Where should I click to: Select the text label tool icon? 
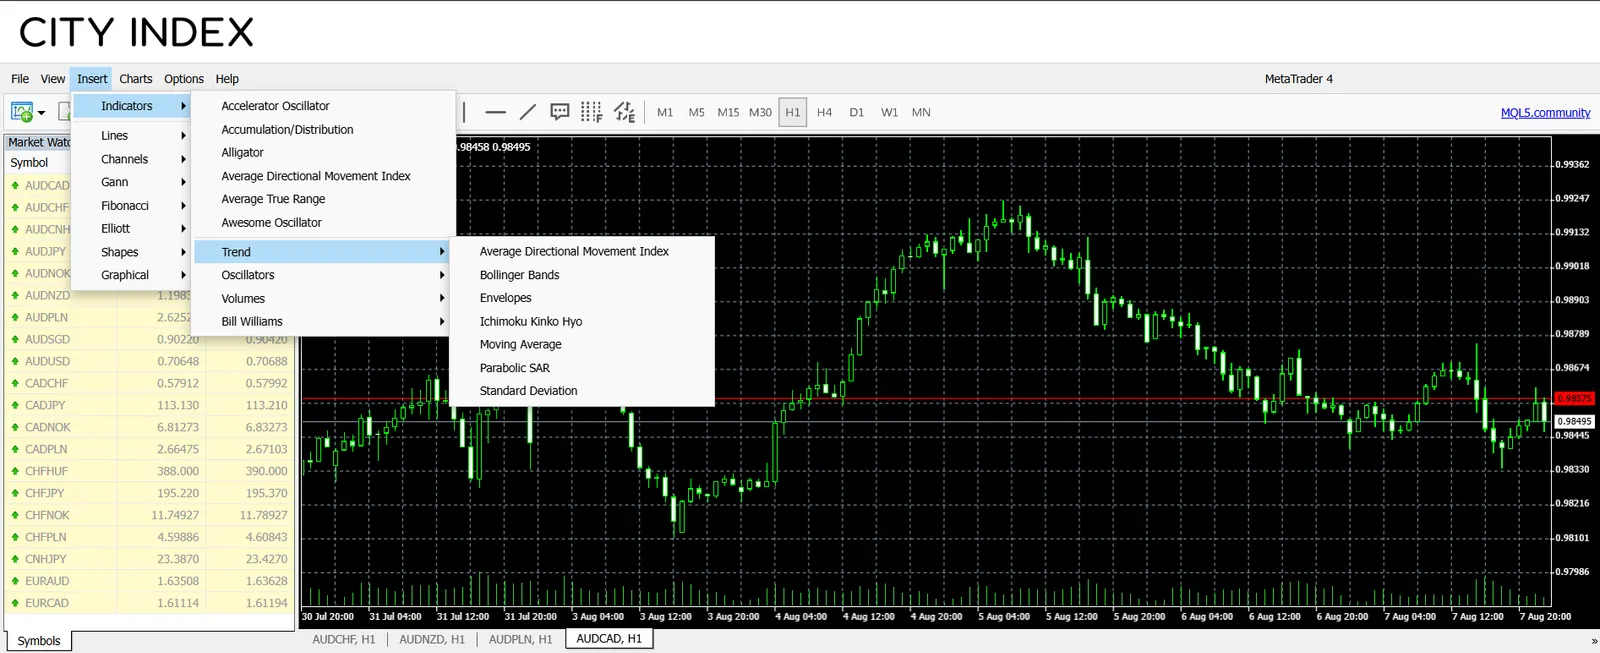click(560, 112)
